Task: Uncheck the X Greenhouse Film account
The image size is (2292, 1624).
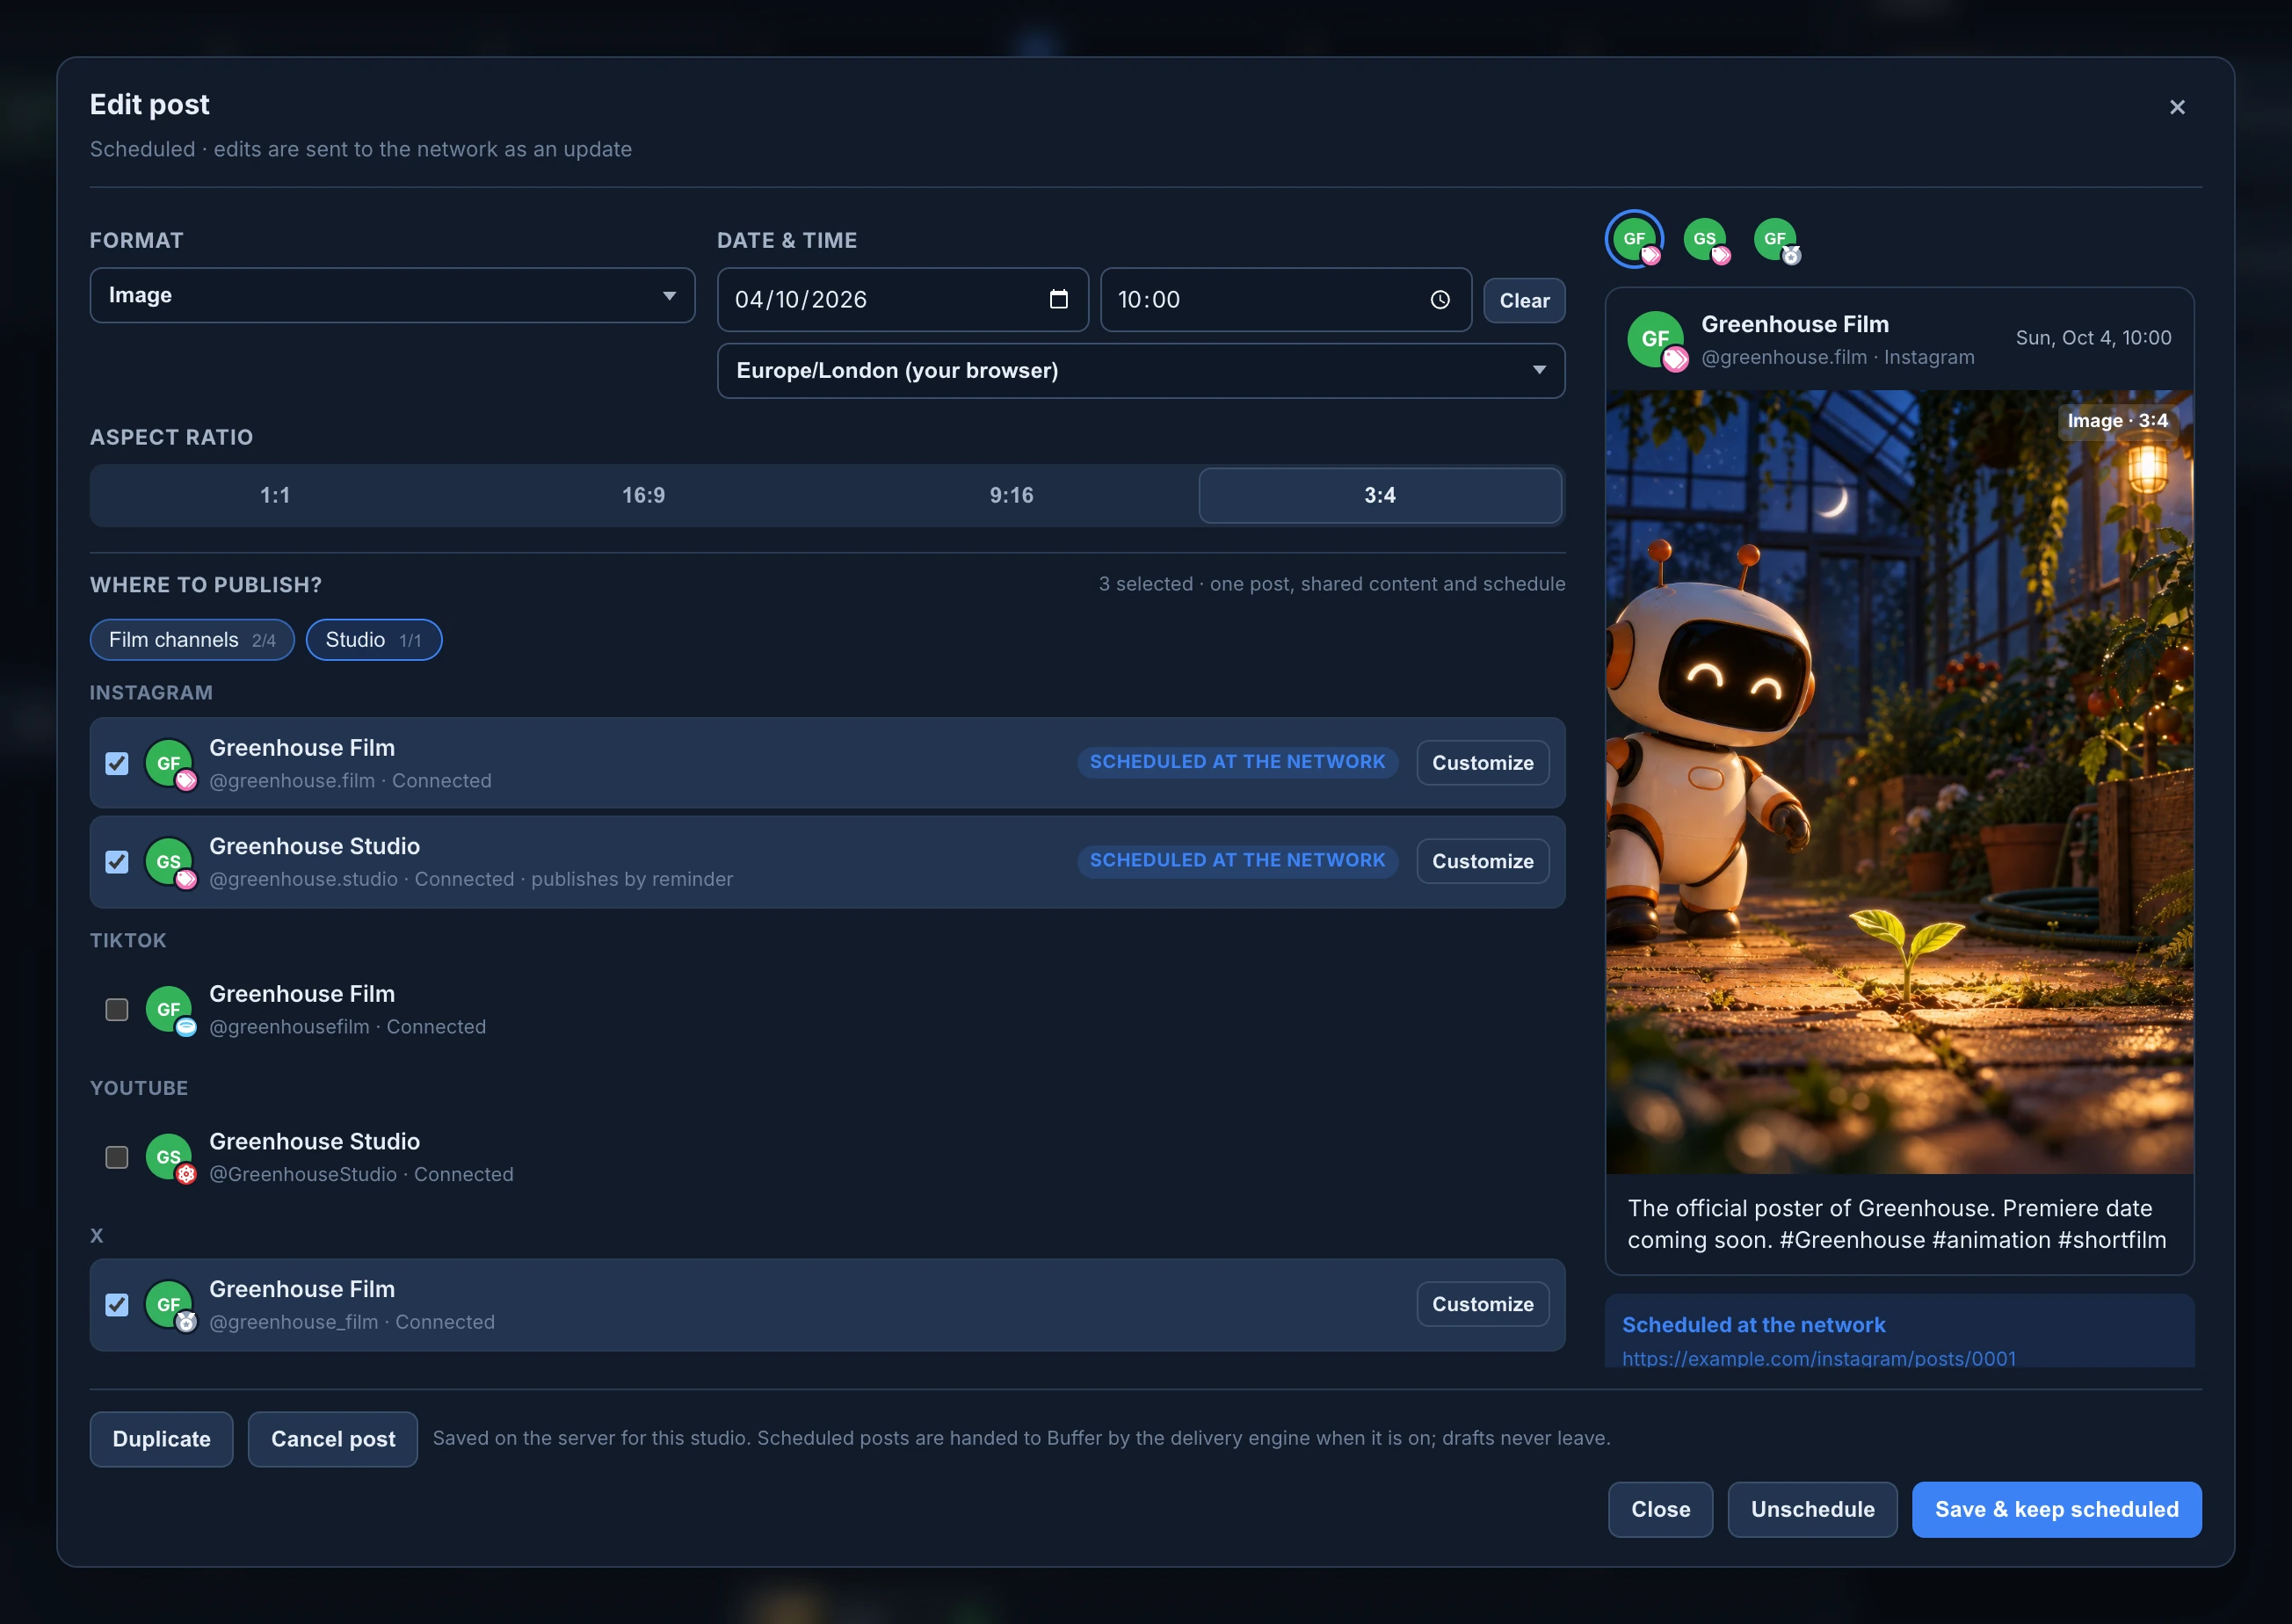Action: tap(117, 1304)
